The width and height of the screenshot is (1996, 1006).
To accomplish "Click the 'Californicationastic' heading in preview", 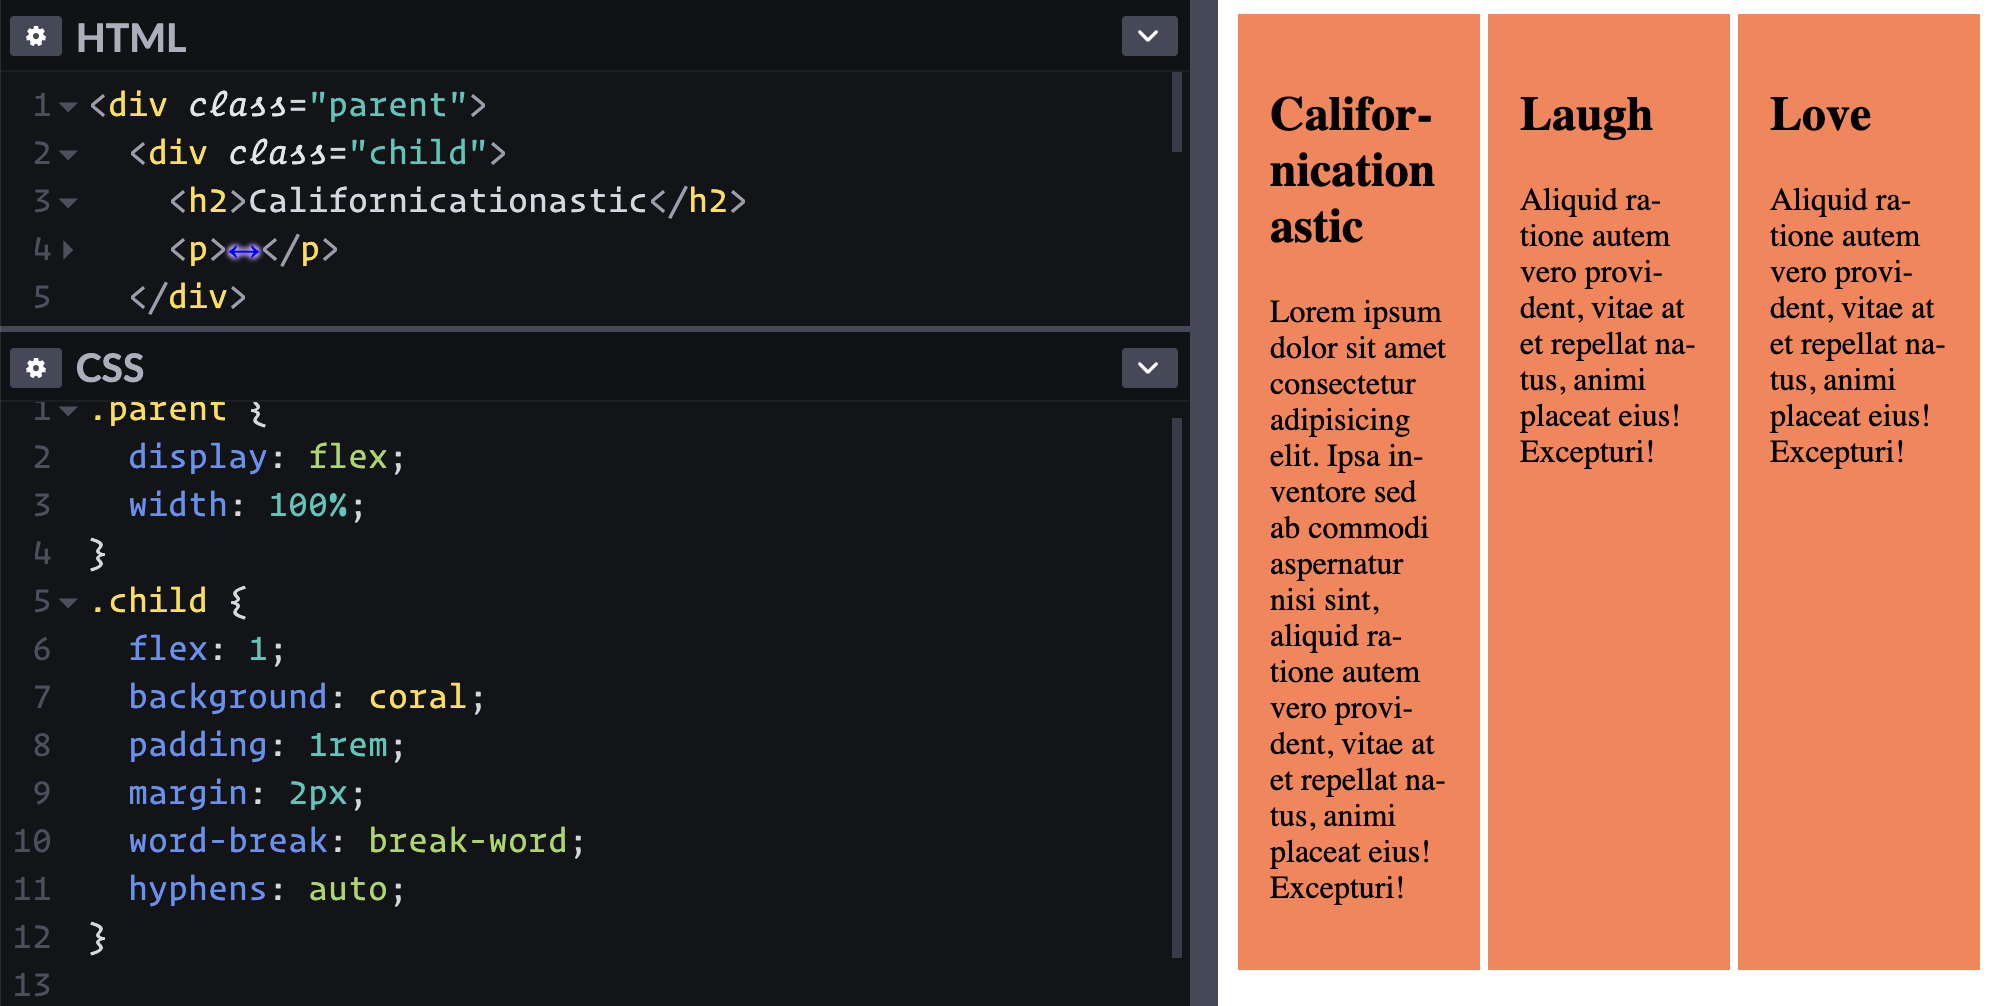I will pyautogui.click(x=1352, y=170).
